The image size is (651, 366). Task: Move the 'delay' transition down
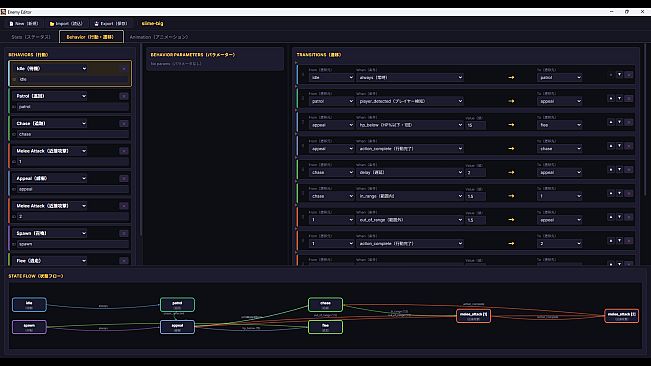[619, 169]
